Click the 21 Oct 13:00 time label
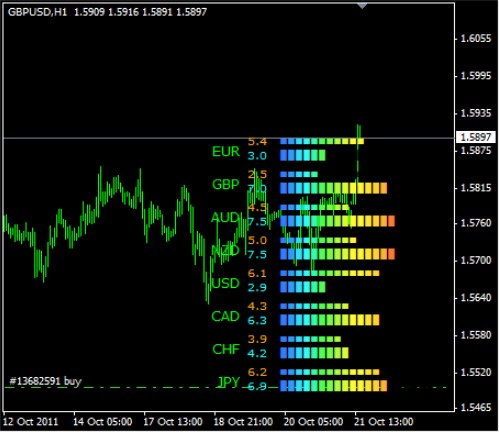499x432 pixels. (x=384, y=422)
